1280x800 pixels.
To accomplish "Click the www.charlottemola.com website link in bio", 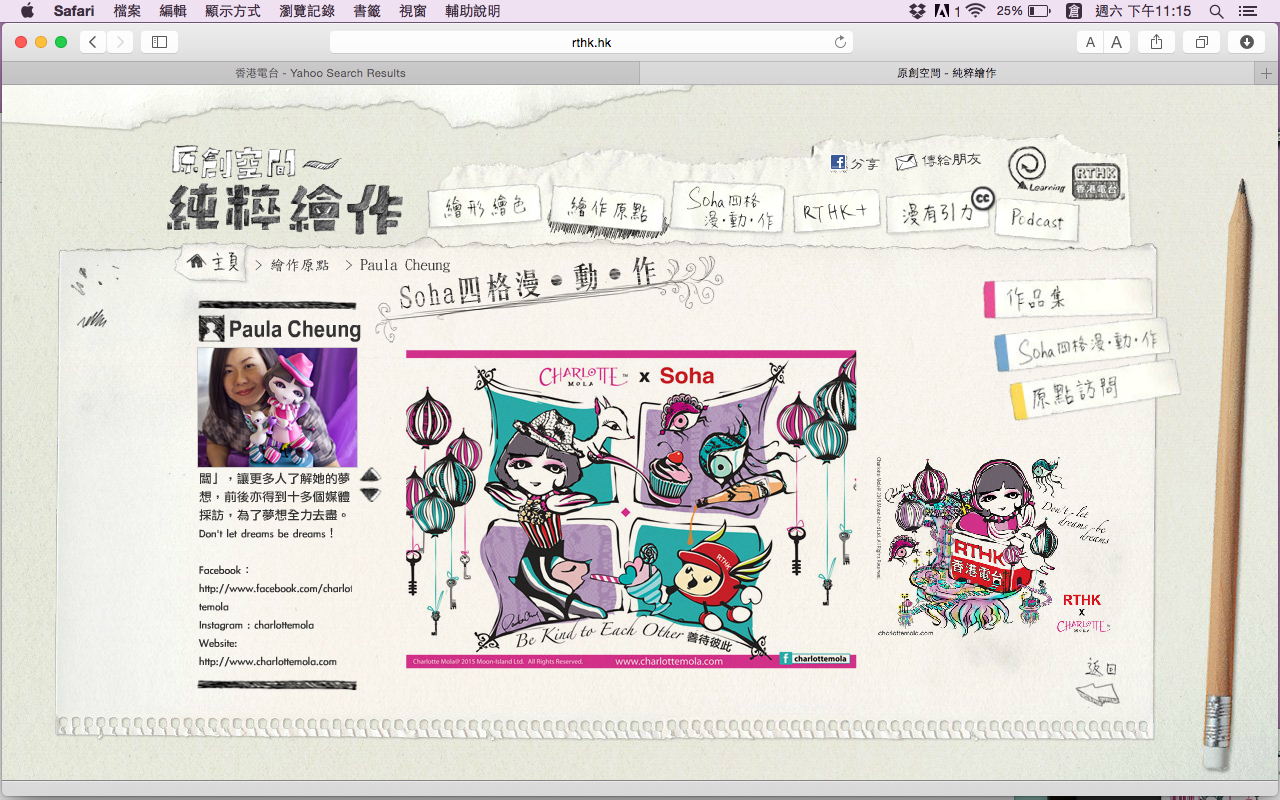I will [268, 661].
